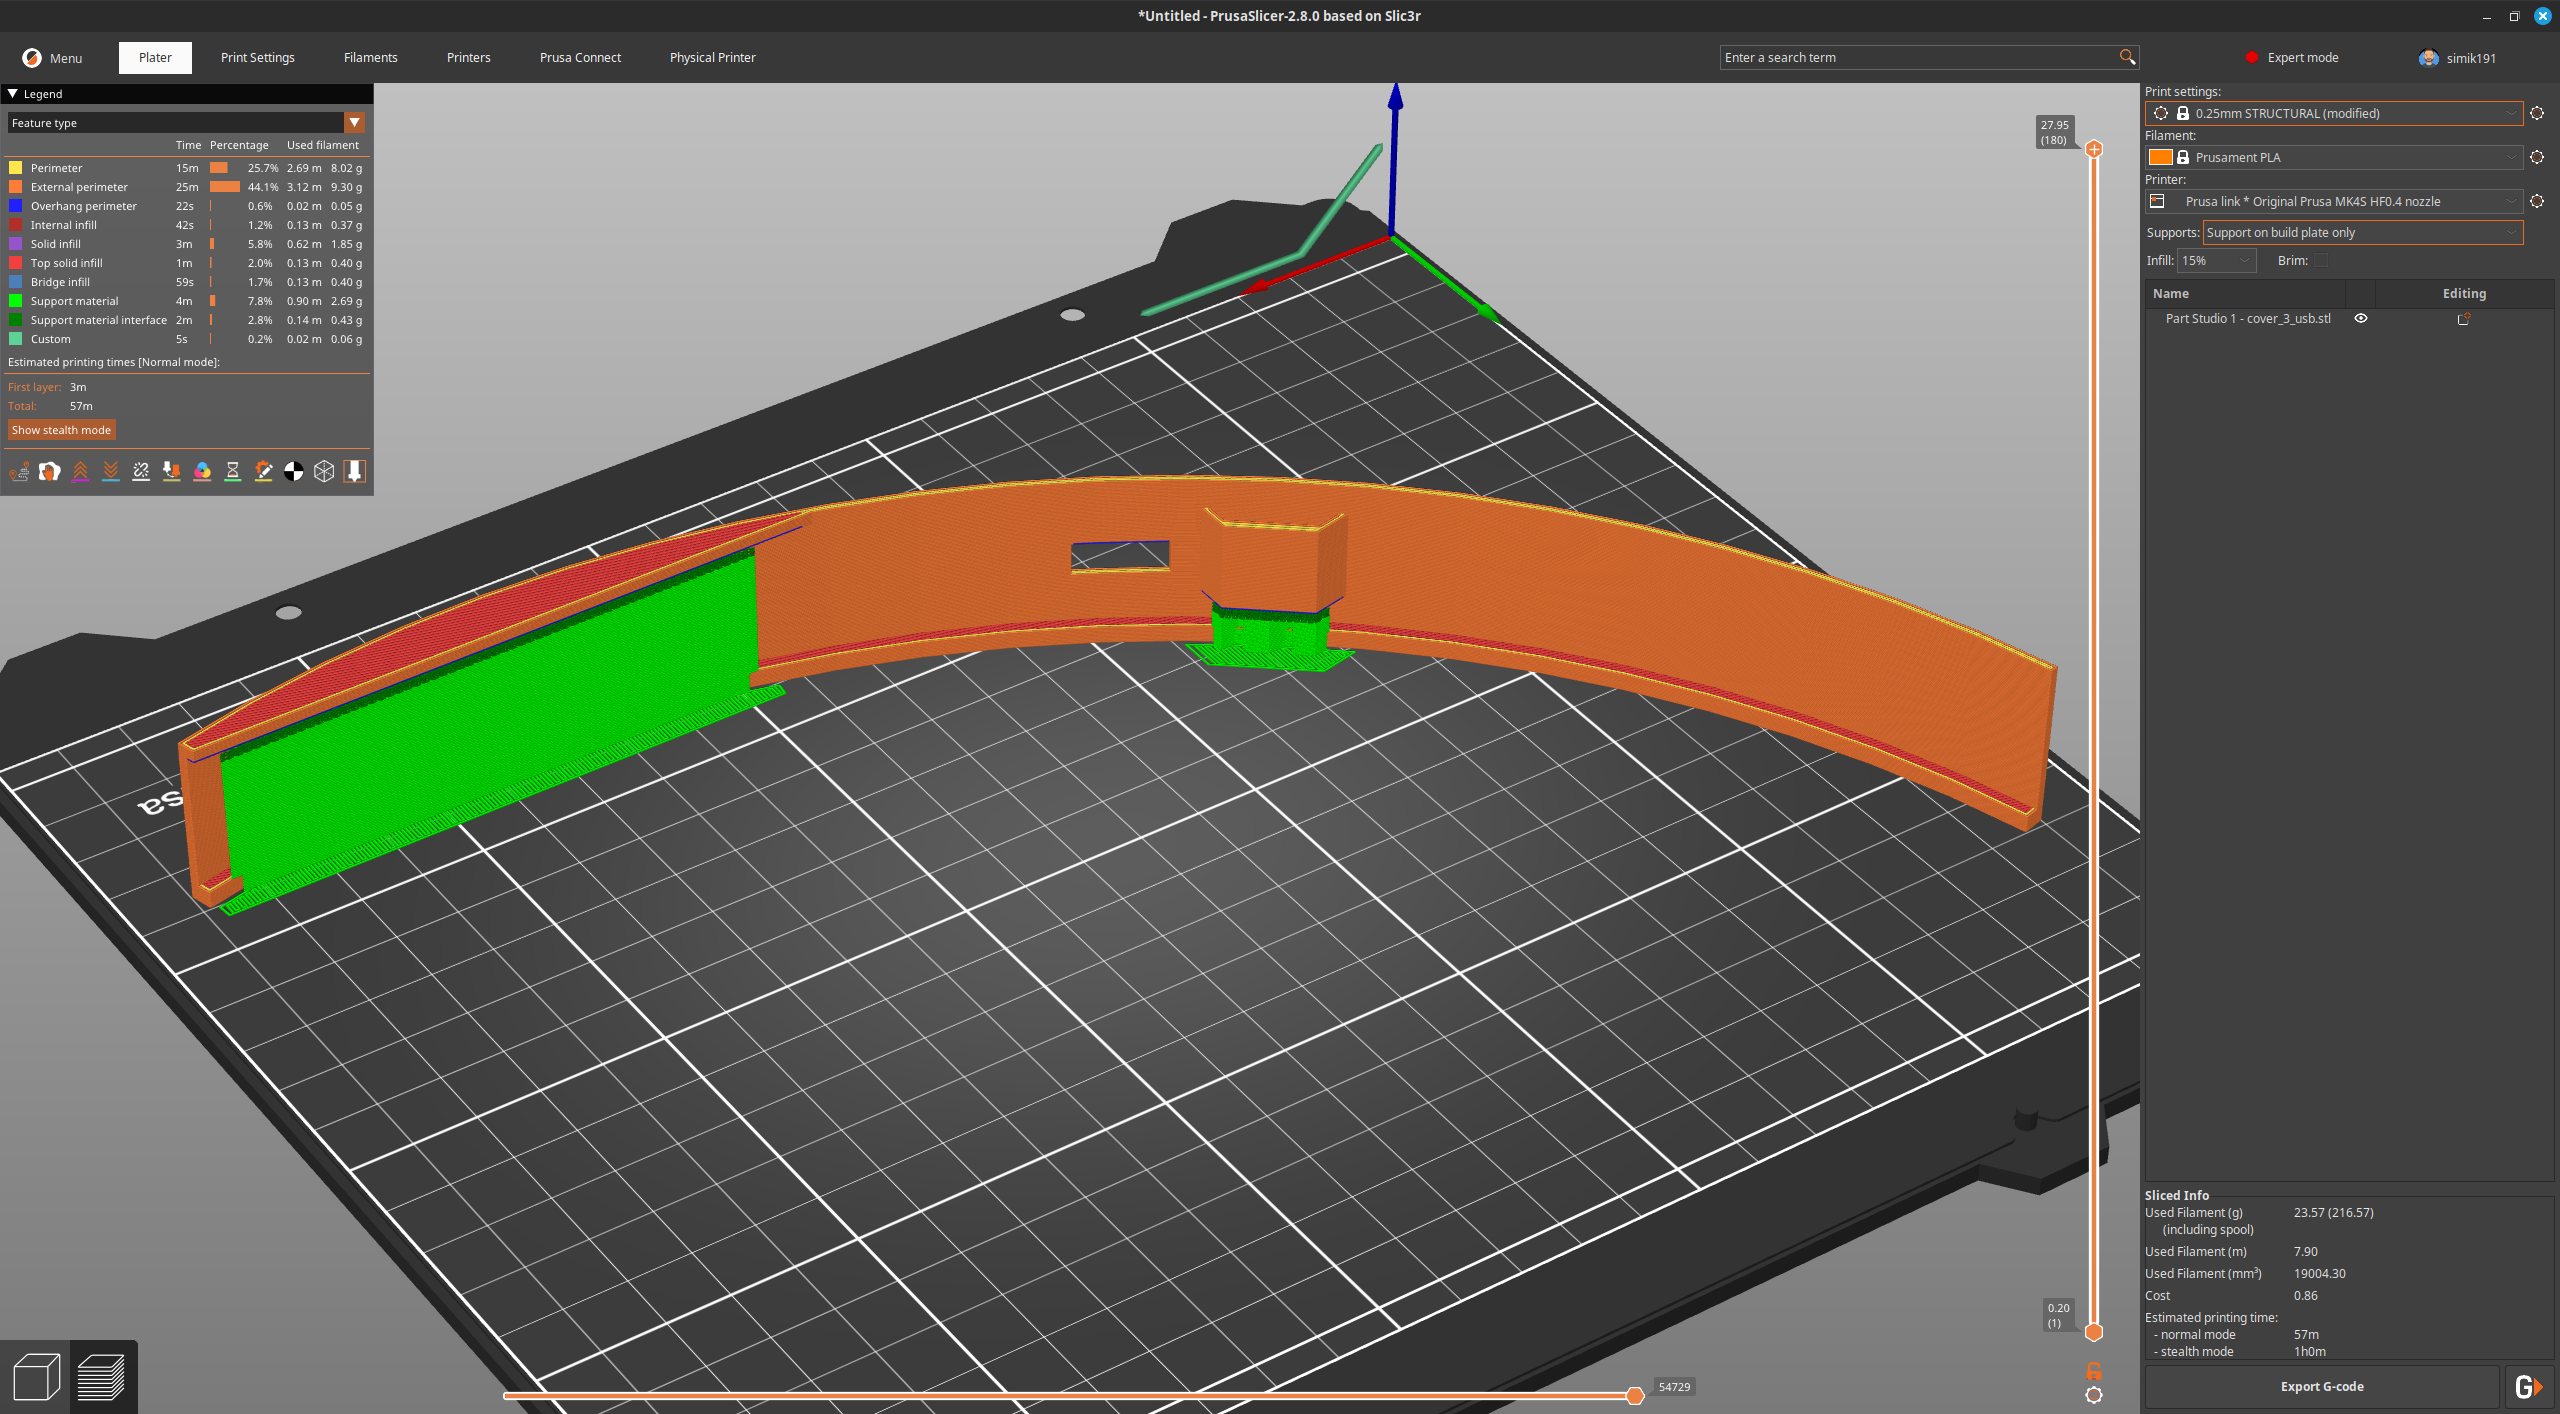Switch to the Filaments tab
The width and height of the screenshot is (2560, 1414).
pos(371,57)
